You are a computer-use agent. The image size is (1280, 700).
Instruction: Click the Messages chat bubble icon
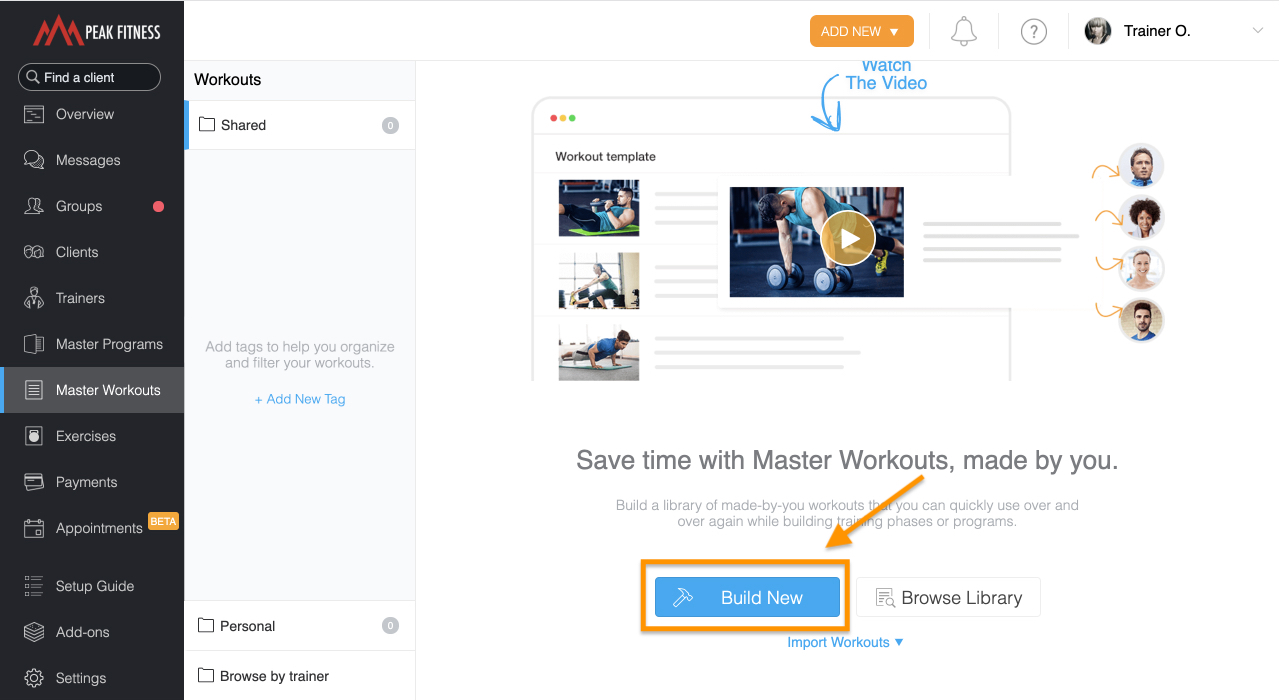point(34,160)
